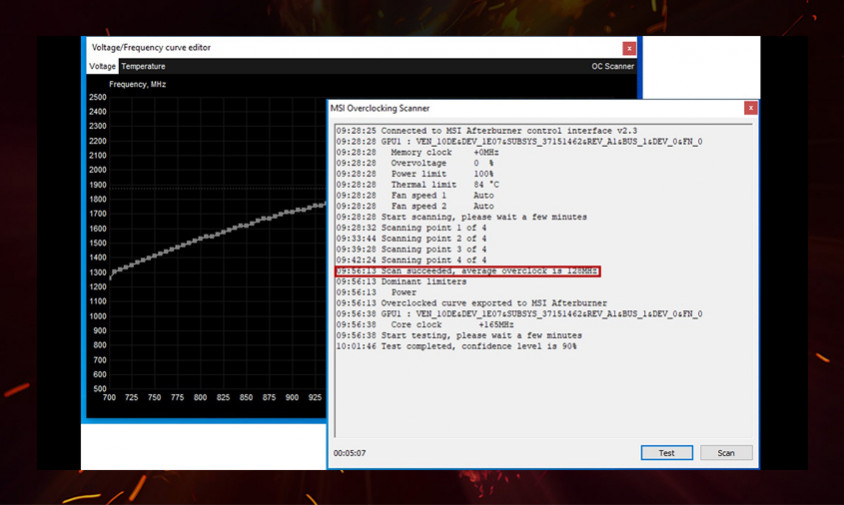
Task: Click the 'Test completed, confidence level' log entry
Action: (x=457, y=346)
